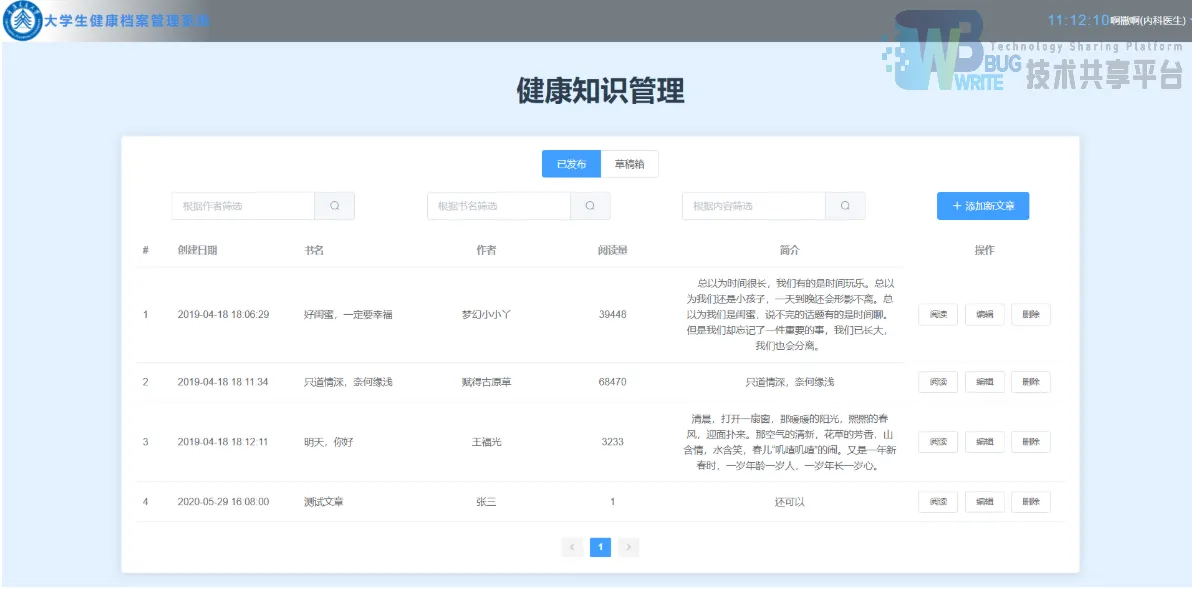Screen dimensions: 1192x589
Task: Delete the 测试文章 article
Action: tap(1031, 502)
